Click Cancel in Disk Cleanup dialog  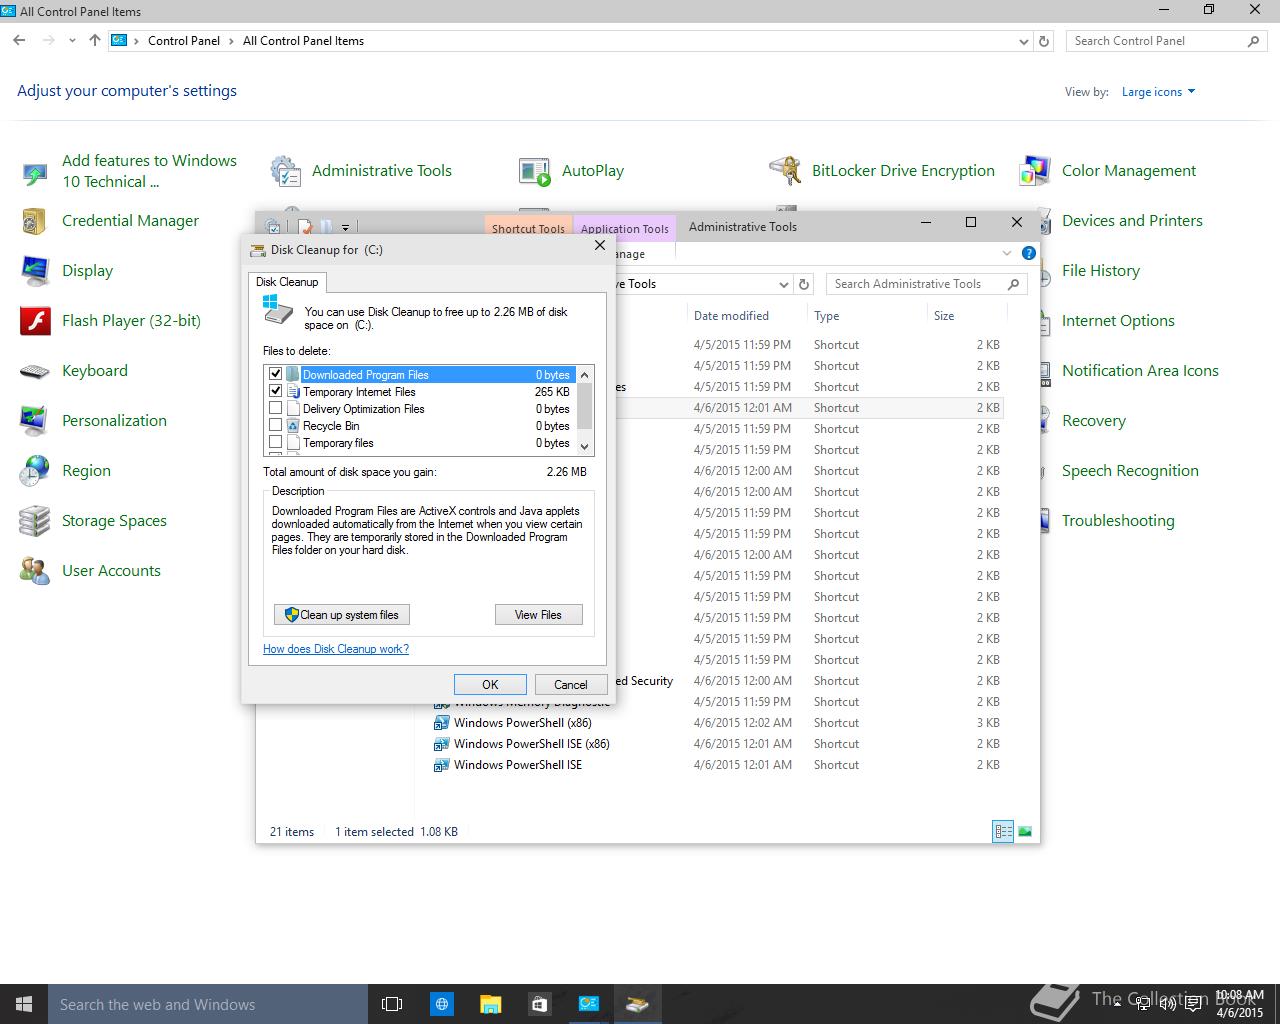570,684
